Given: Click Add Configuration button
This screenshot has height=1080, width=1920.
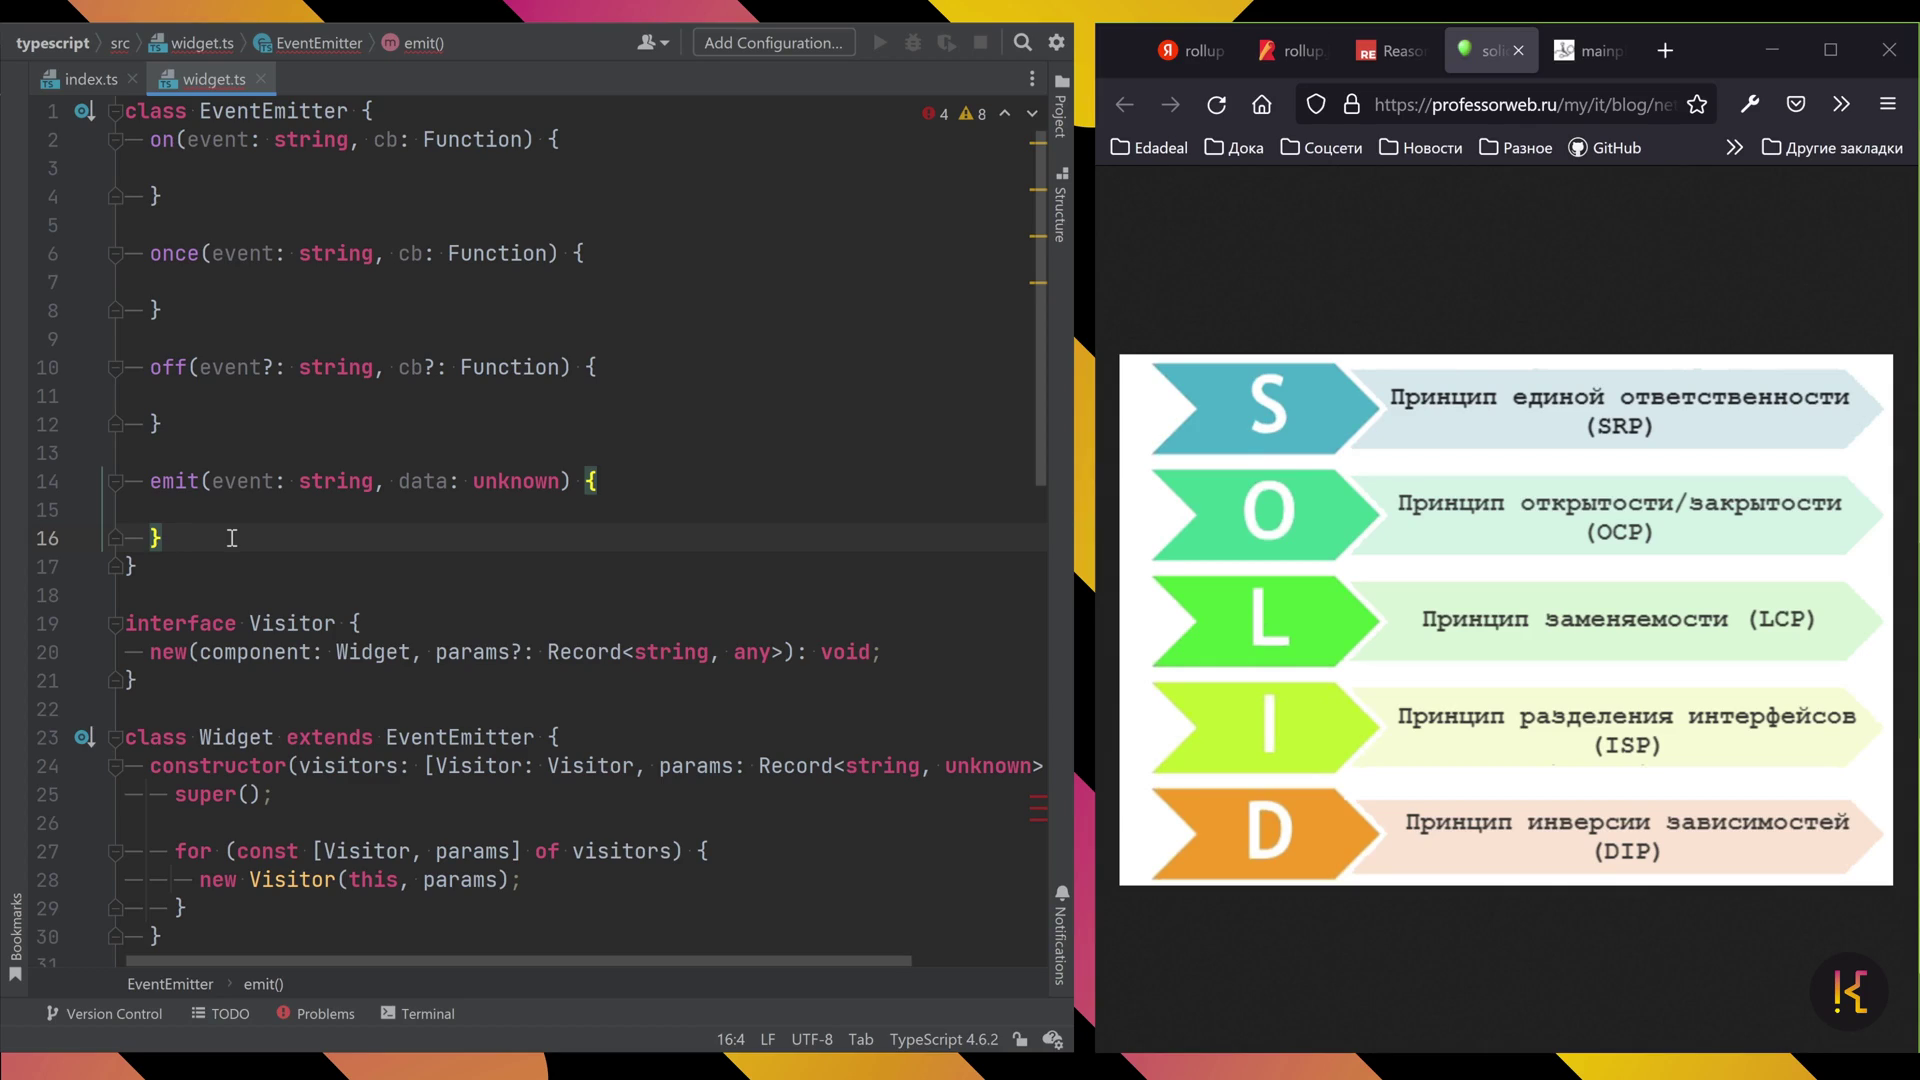Looking at the screenshot, I should [x=773, y=42].
